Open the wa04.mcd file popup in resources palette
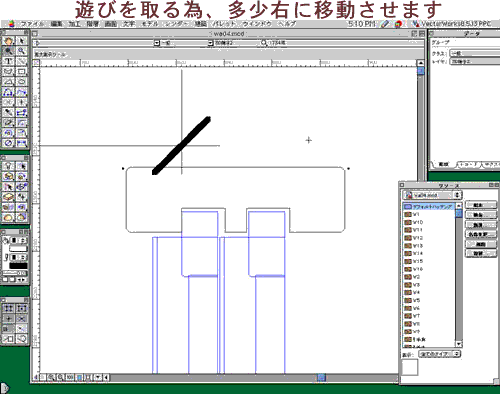Viewport: 500px width, 394px height. coord(432,195)
